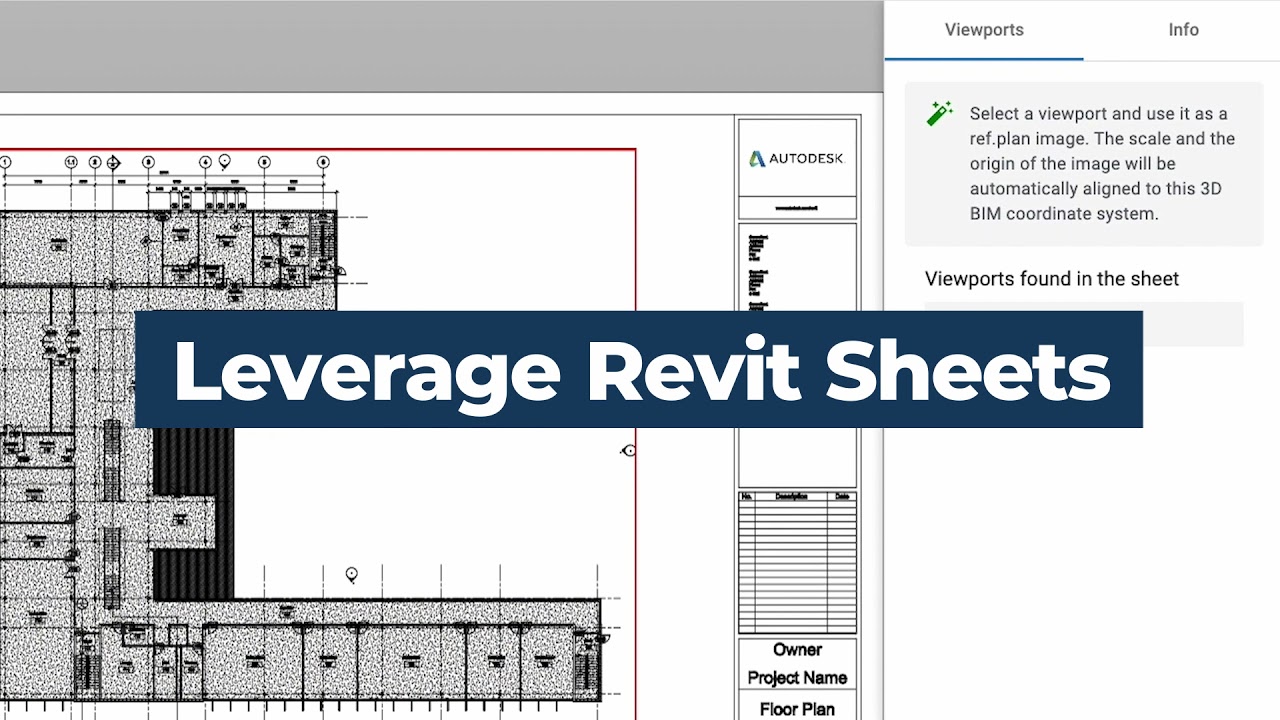Switch to the Viewports tab
The image size is (1280, 720).
coord(984,30)
